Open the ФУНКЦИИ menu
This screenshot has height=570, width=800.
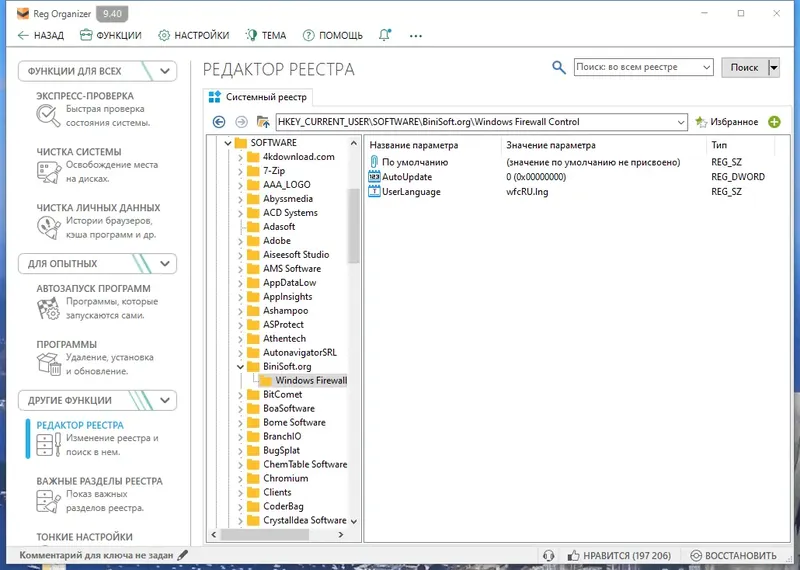coord(111,35)
